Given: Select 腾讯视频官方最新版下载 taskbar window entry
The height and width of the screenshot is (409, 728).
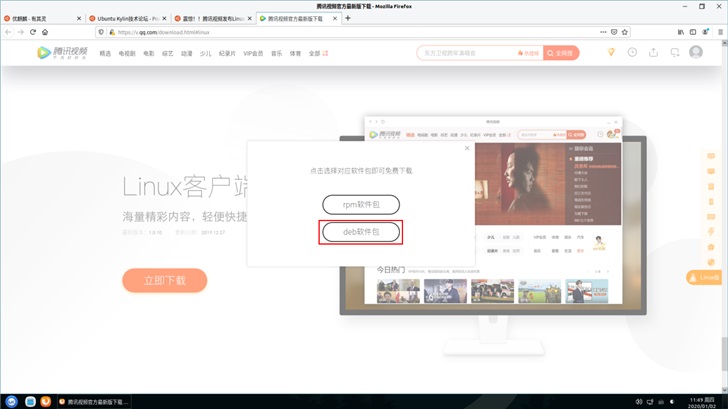Looking at the screenshot, I should tap(94, 402).
